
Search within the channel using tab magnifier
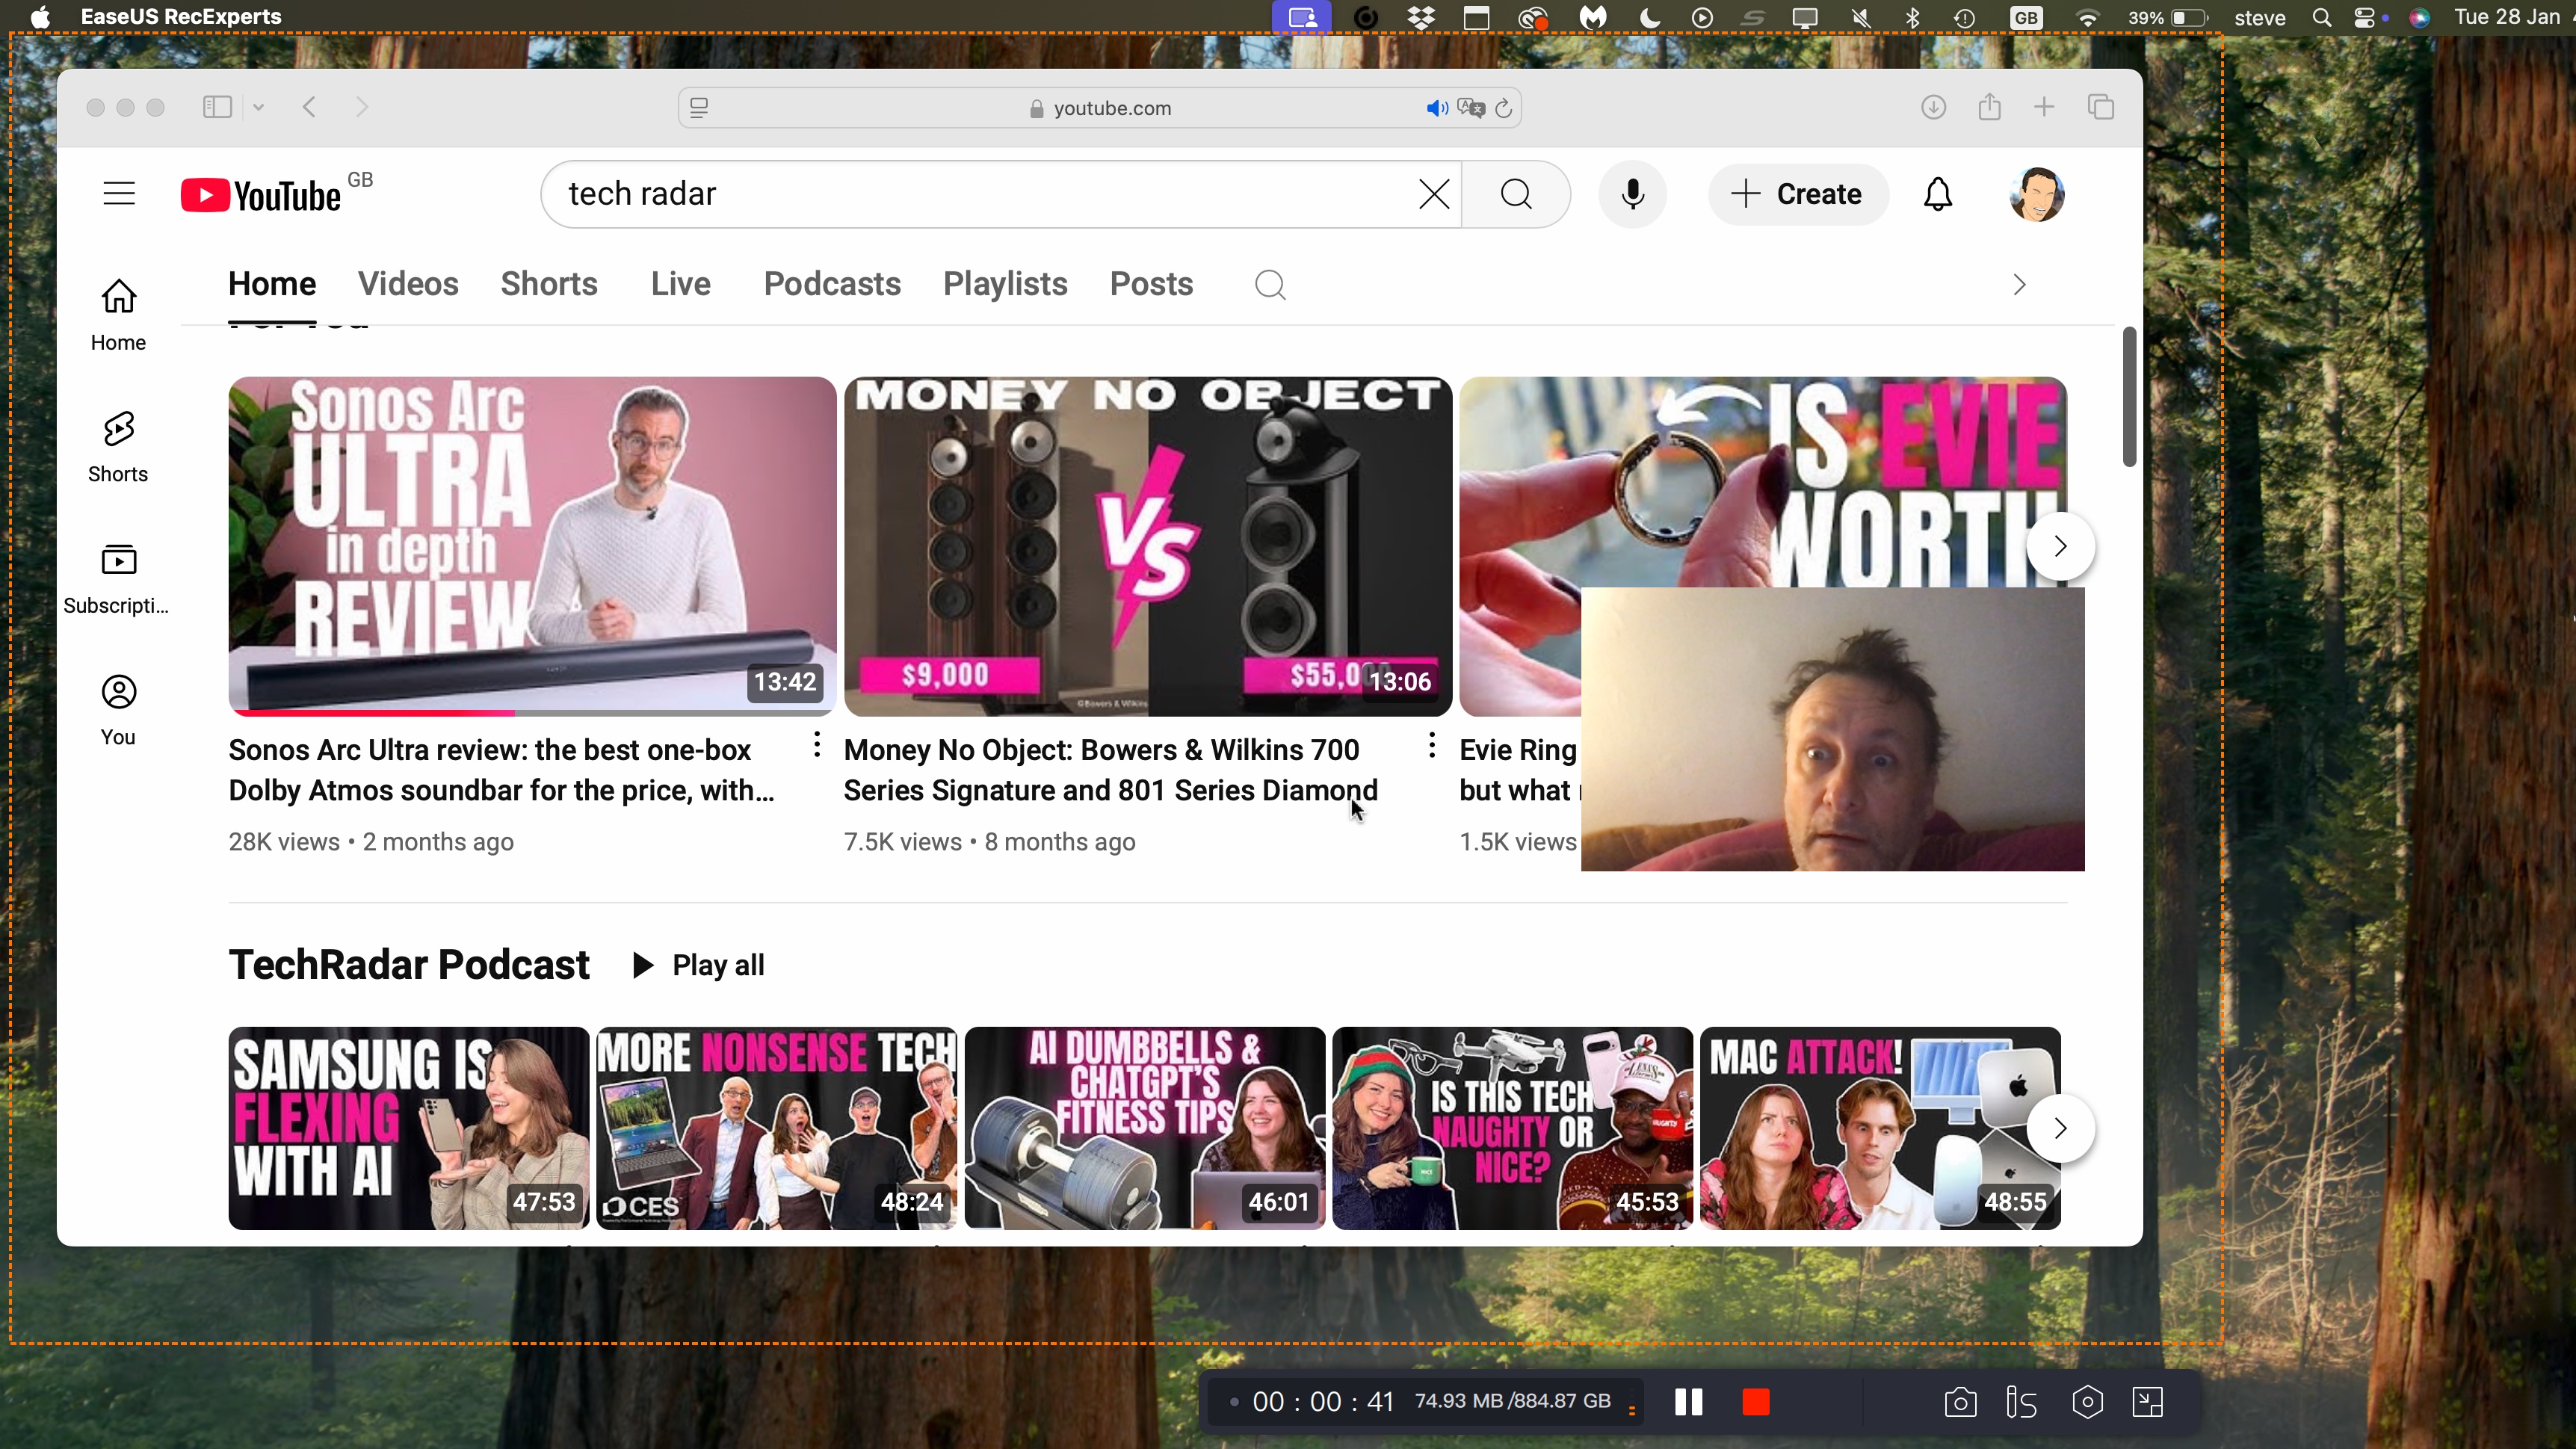(x=1269, y=285)
